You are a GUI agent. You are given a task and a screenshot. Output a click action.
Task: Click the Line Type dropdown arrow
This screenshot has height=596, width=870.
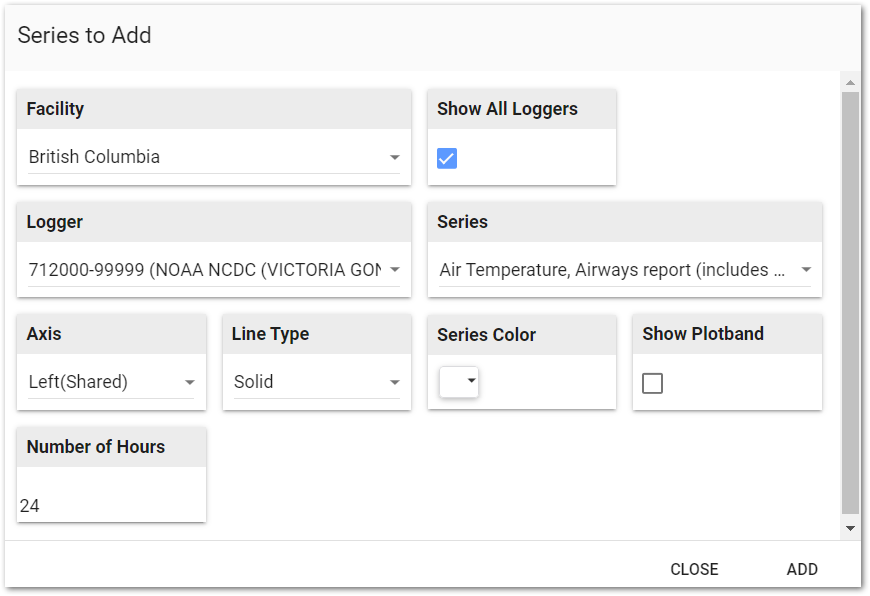(x=395, y=382)
